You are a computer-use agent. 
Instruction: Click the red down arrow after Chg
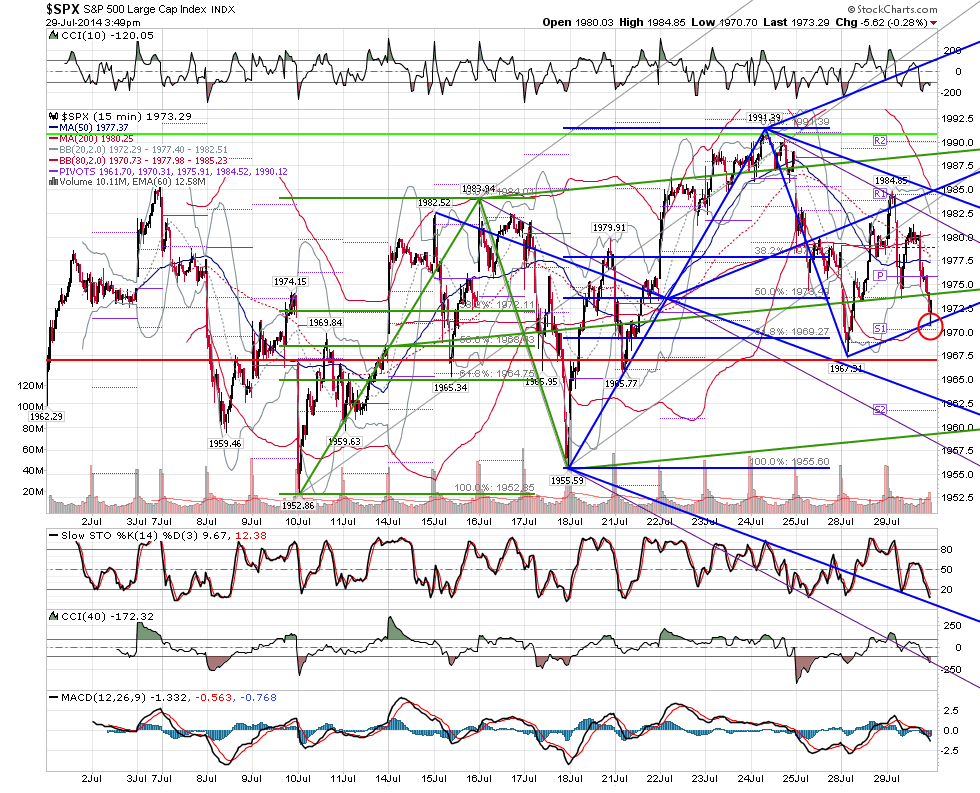pyautogui.click(x=934, y=22)
